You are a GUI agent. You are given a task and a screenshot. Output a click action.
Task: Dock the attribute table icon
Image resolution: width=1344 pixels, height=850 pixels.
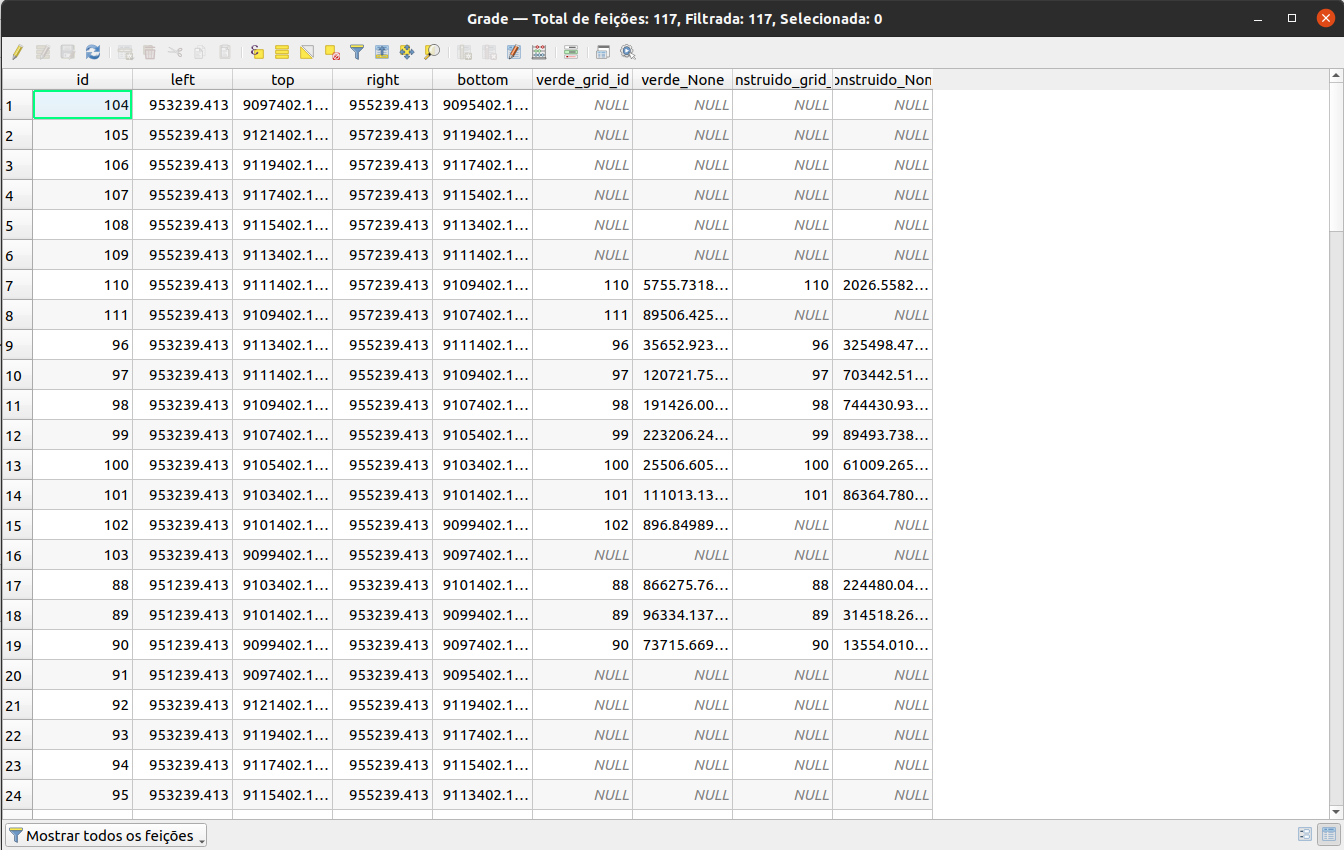[x=603, y=52]
